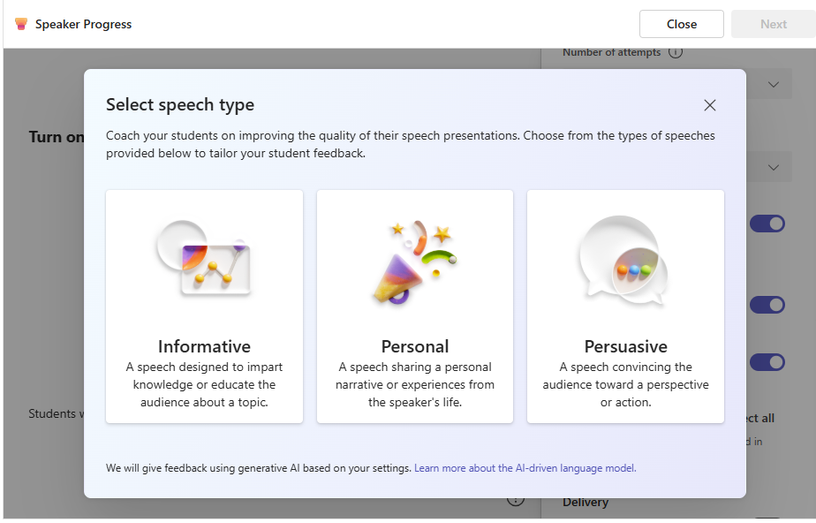Toggle the middle switch in the side panel
The height and width of the screenshot is (523, 816).
click(x=767, y=305)
